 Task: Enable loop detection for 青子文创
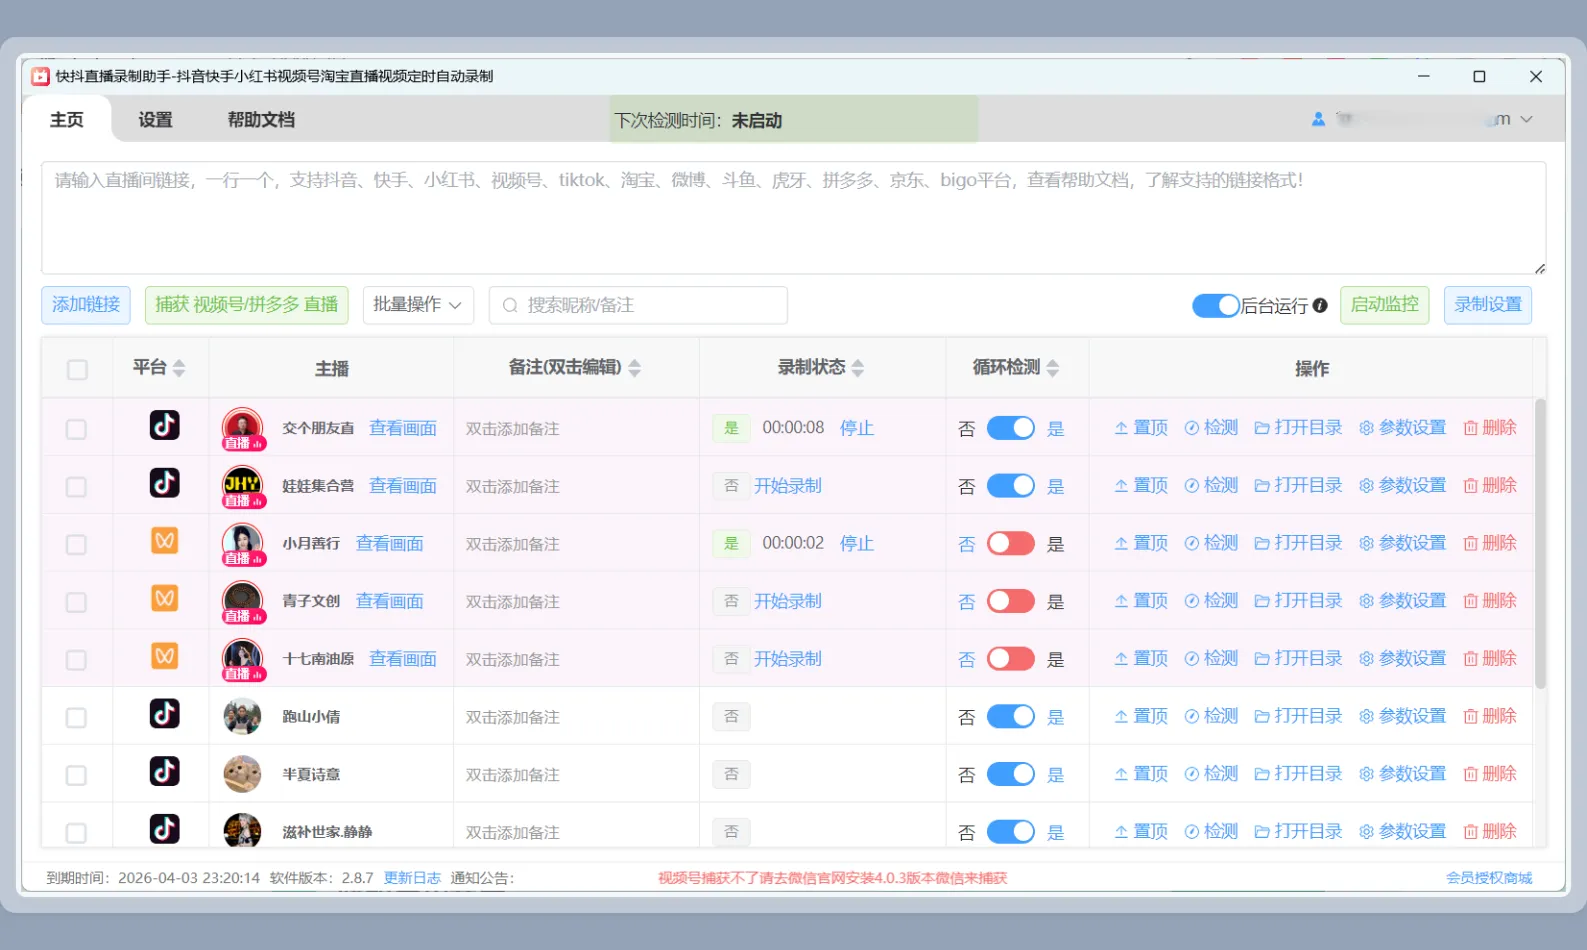pos(1011,601)
